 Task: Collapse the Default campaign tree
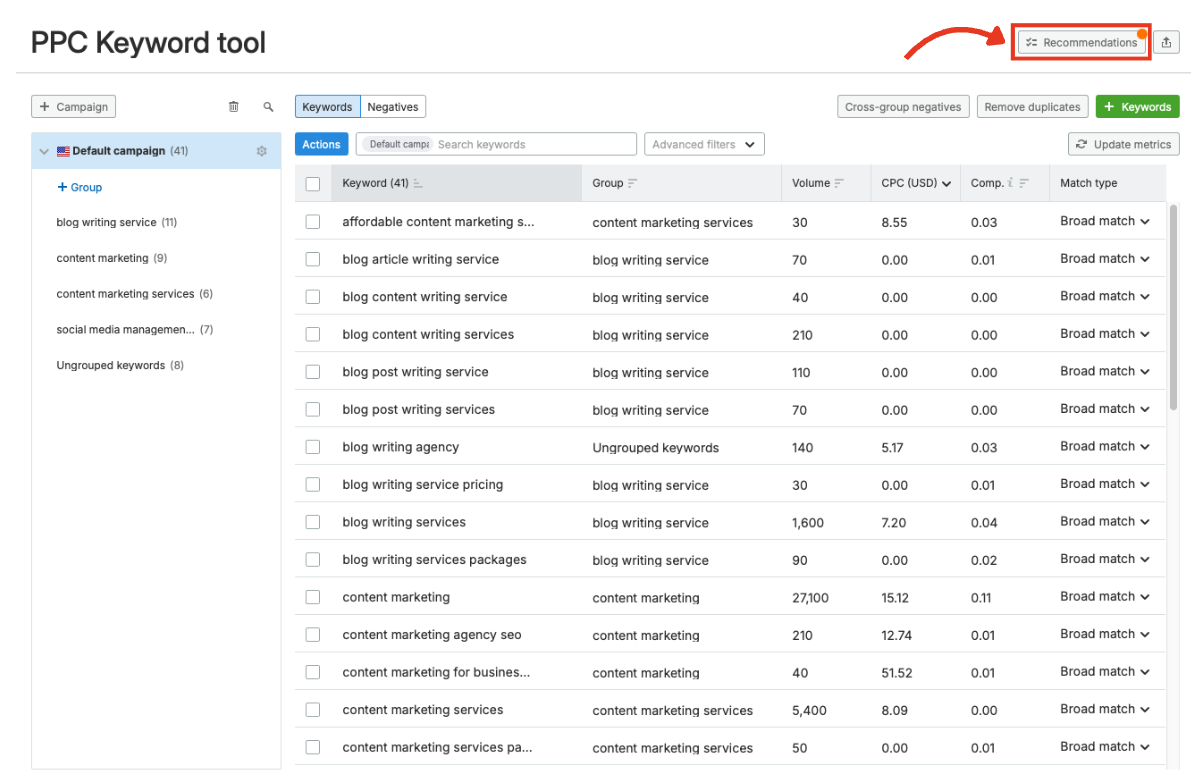click(x=43, y=150)
